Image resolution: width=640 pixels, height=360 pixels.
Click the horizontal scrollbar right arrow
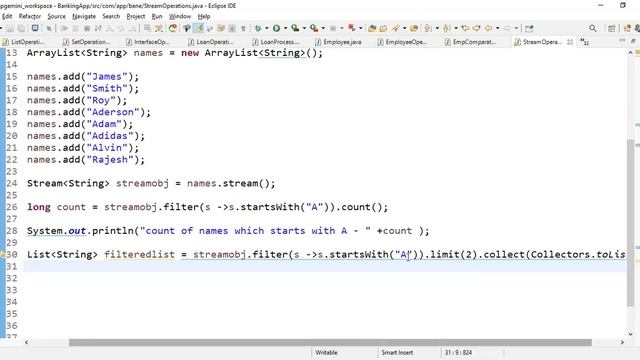622,342
